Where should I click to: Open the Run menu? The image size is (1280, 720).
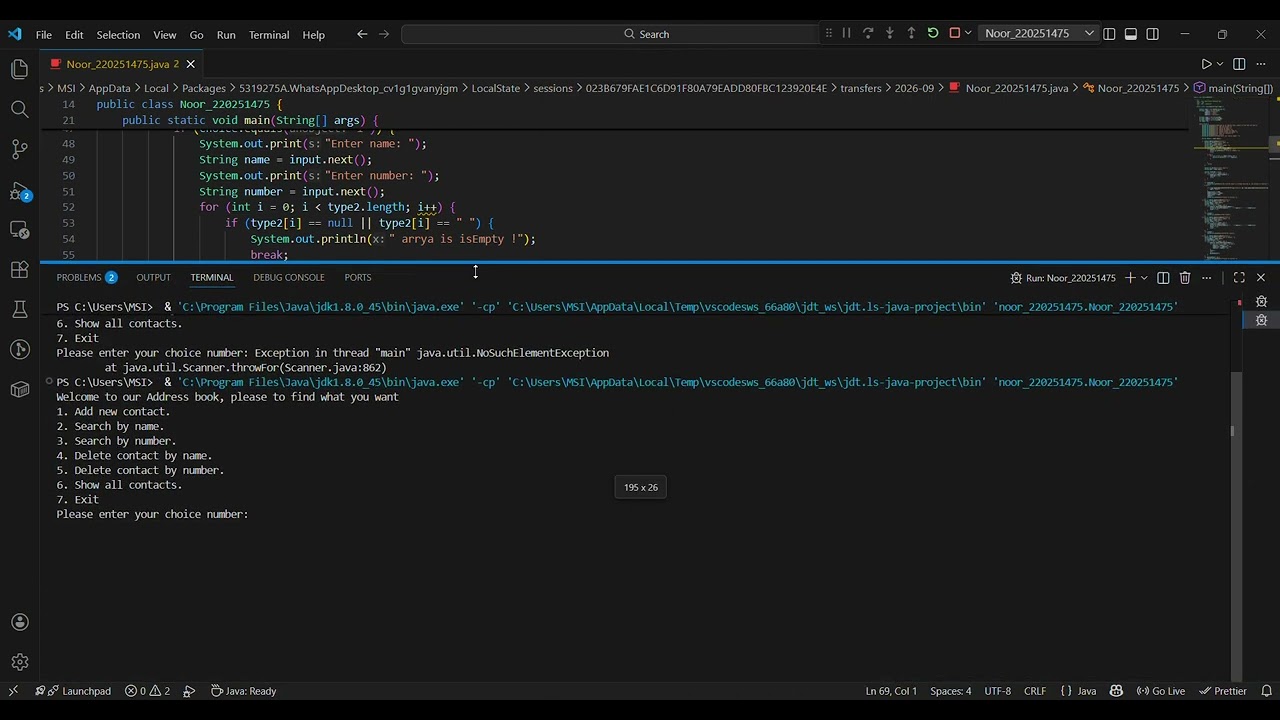point(226,34)
